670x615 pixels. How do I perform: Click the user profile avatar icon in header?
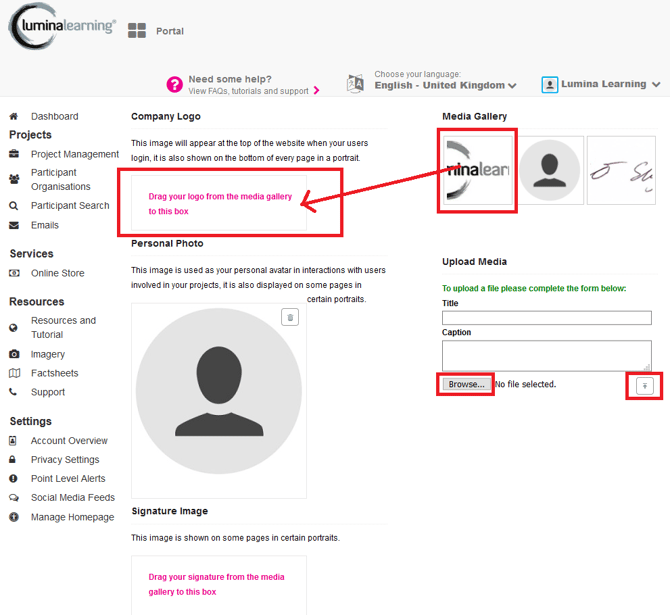click(x=550, y=85)
